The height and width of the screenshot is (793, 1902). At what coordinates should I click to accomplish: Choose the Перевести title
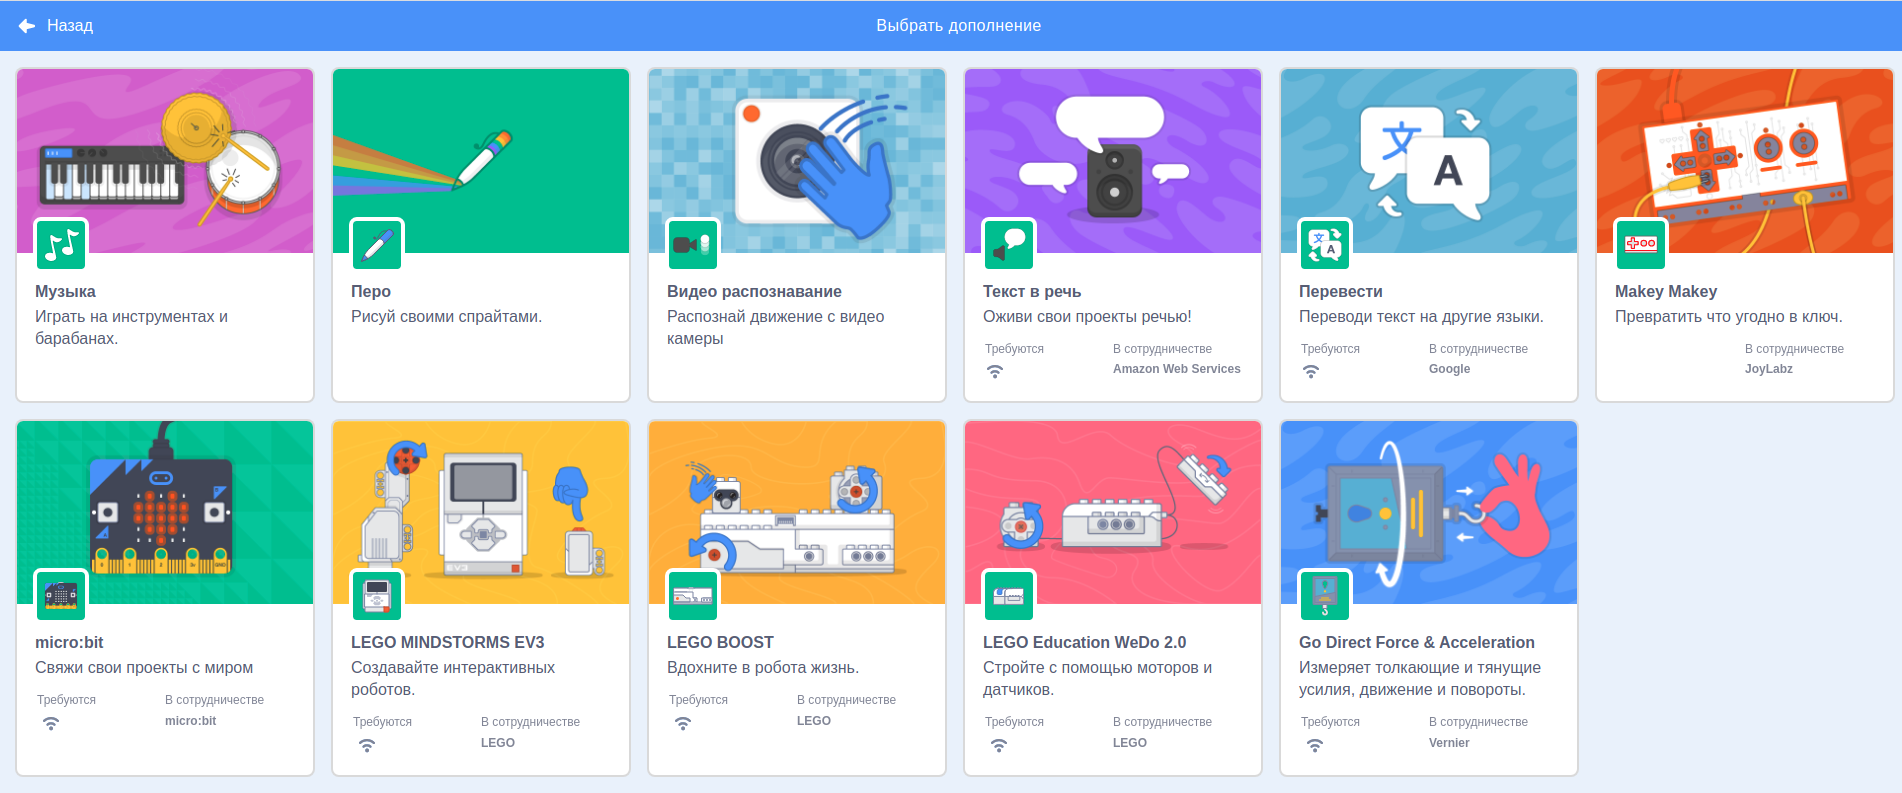click(1341, 291)
